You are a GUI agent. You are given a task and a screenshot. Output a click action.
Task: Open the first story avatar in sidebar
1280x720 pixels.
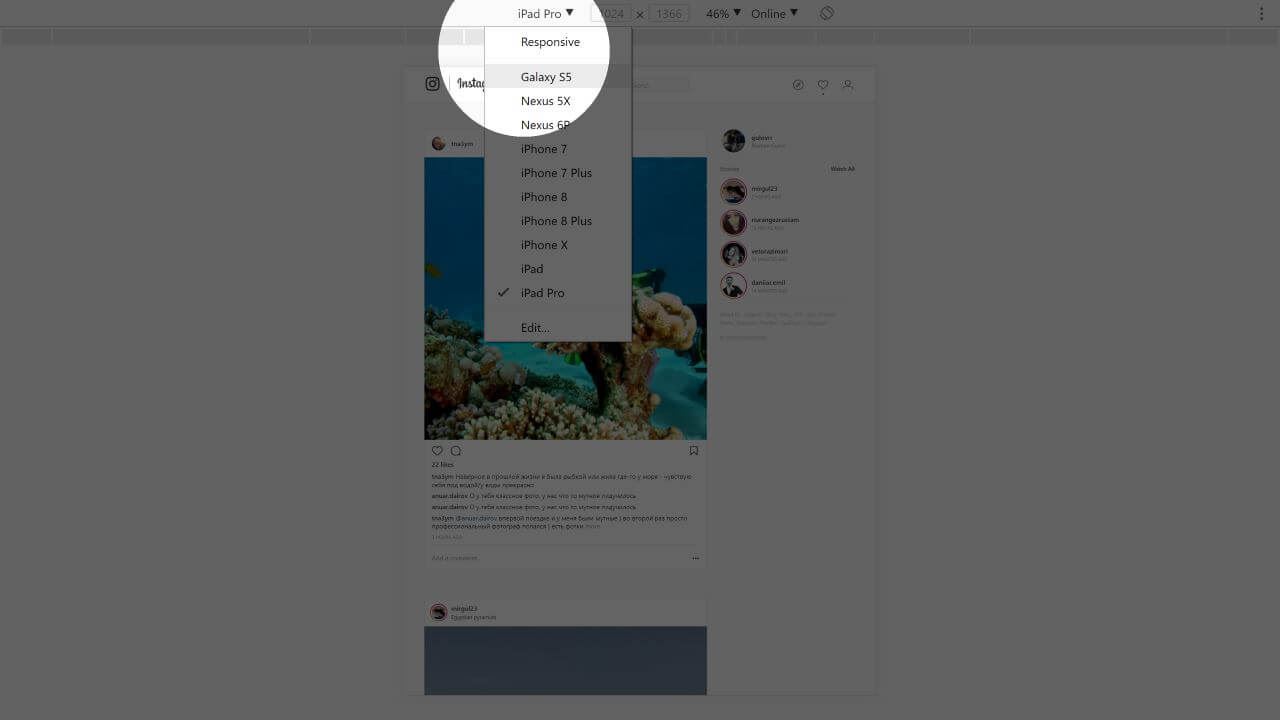[x=734, y=191]
